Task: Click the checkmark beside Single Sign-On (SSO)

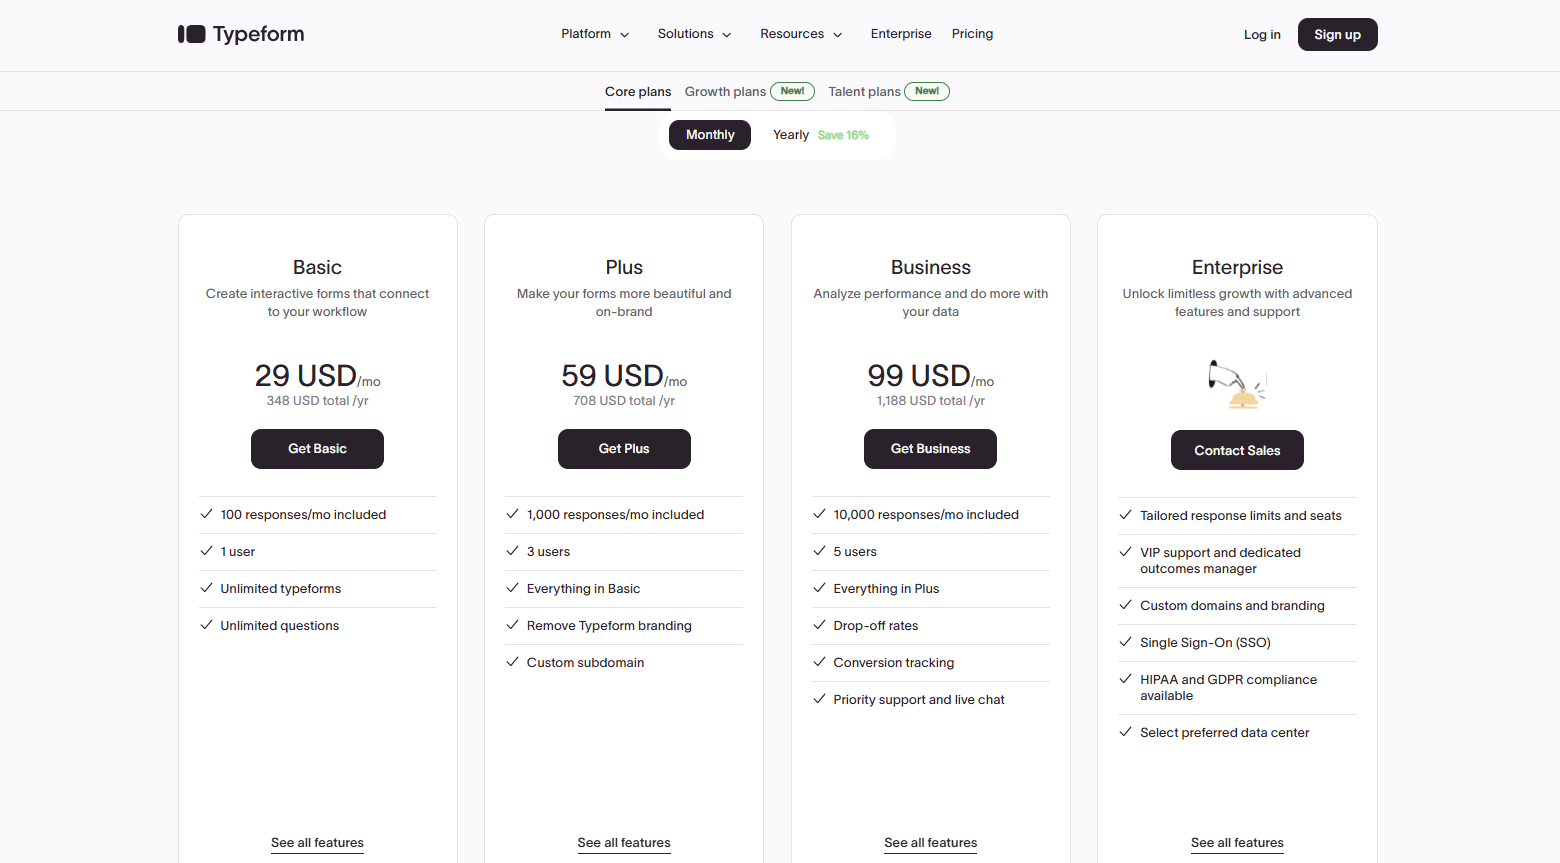Action: [x=1126, y=642]
